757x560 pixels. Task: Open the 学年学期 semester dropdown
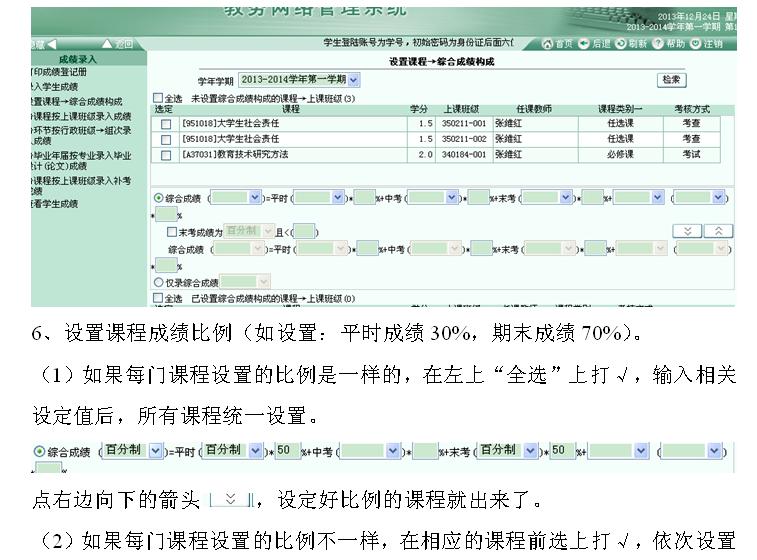[x=354, y=79]
